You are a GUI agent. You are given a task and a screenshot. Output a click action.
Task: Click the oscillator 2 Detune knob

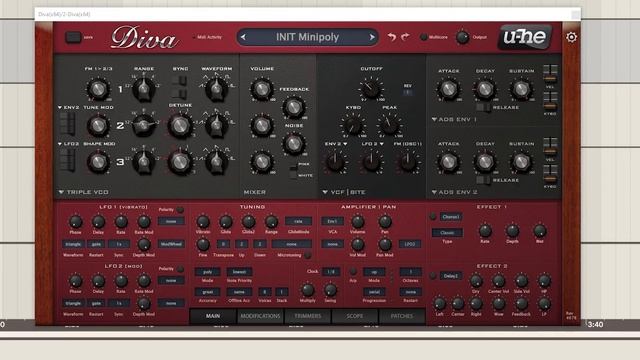(x=180, y=125)
